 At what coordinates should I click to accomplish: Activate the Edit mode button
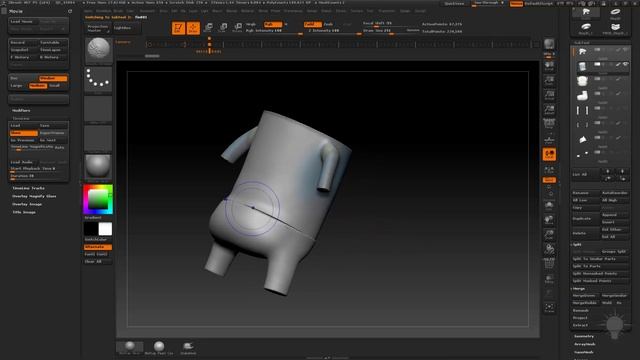178,28
